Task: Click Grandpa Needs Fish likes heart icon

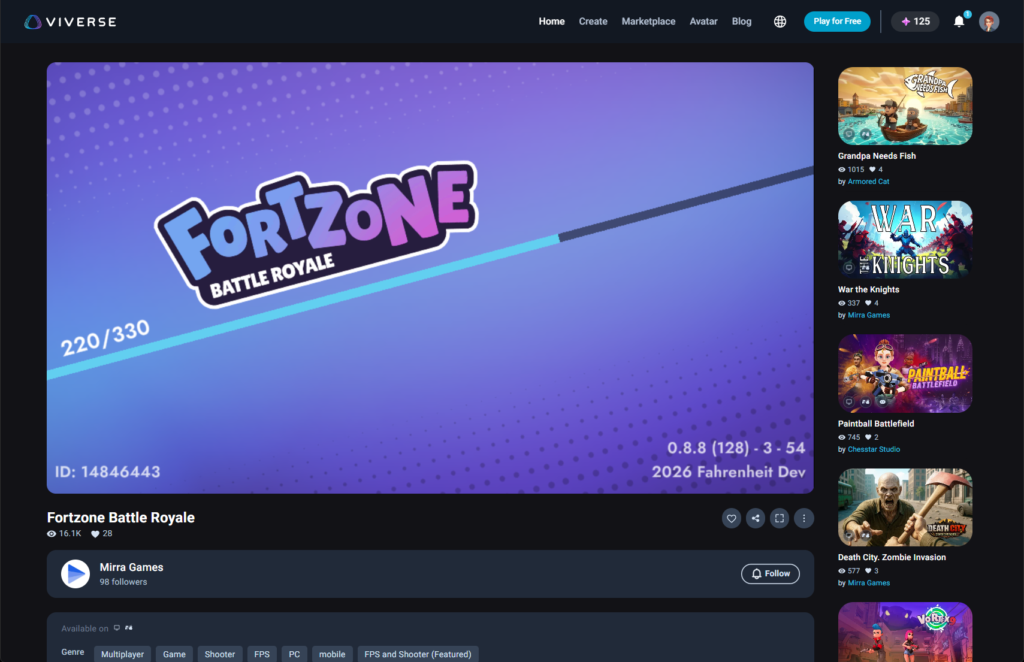Action: (872, 170)
